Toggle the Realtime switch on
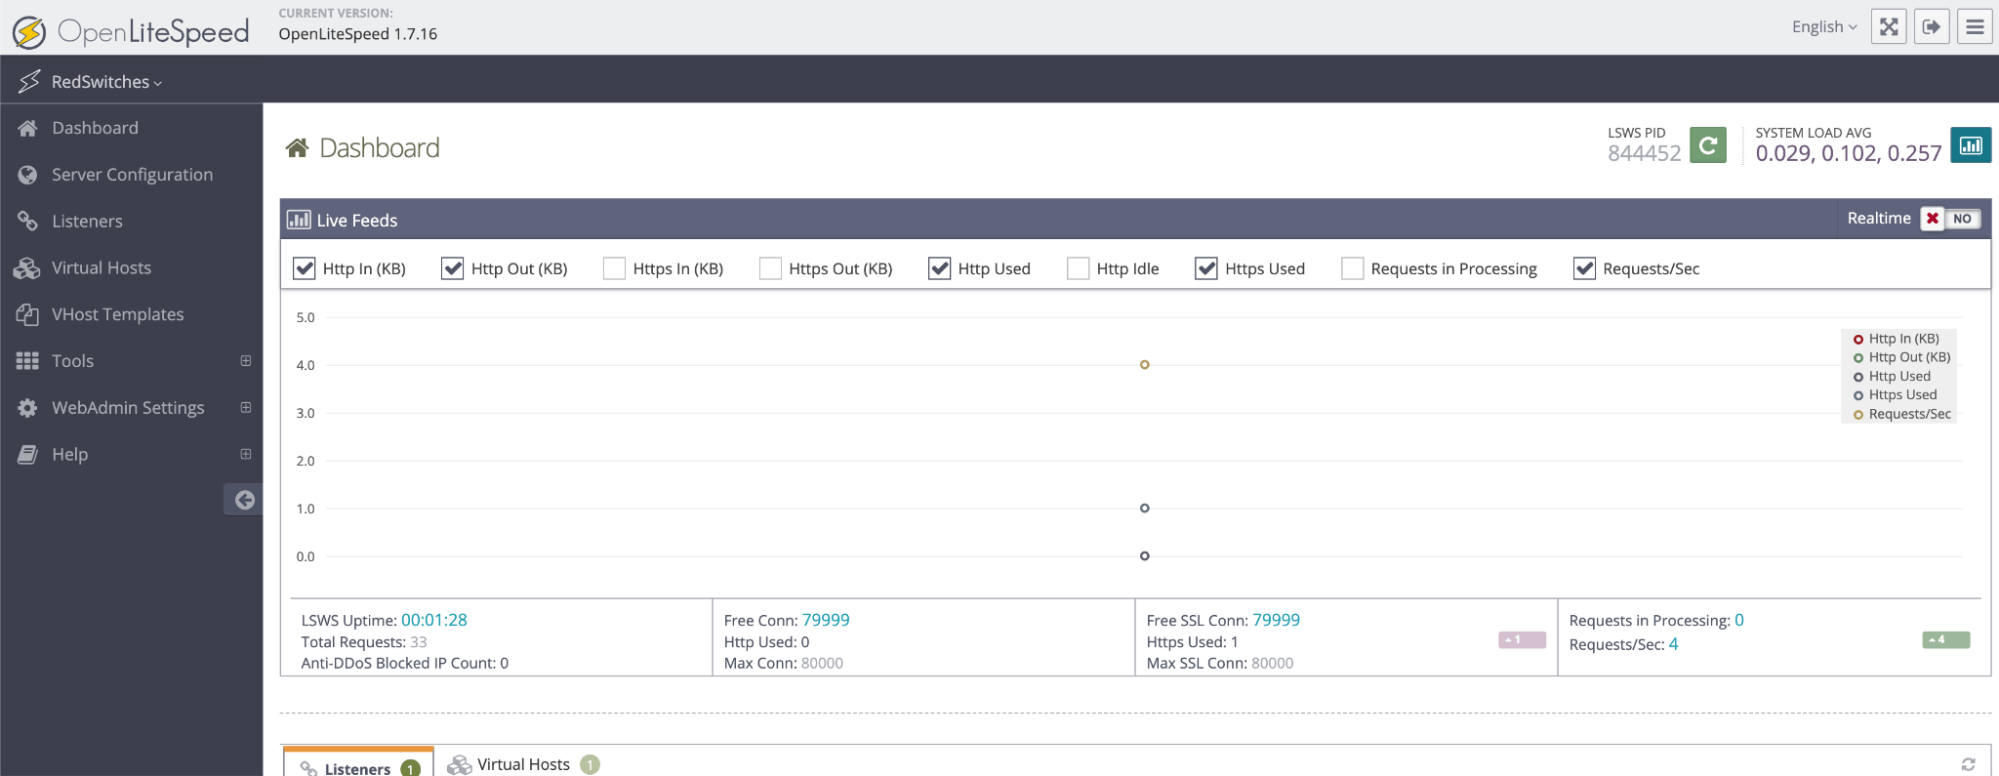This screenshot has height=776, width=1999. (1950, 219)
